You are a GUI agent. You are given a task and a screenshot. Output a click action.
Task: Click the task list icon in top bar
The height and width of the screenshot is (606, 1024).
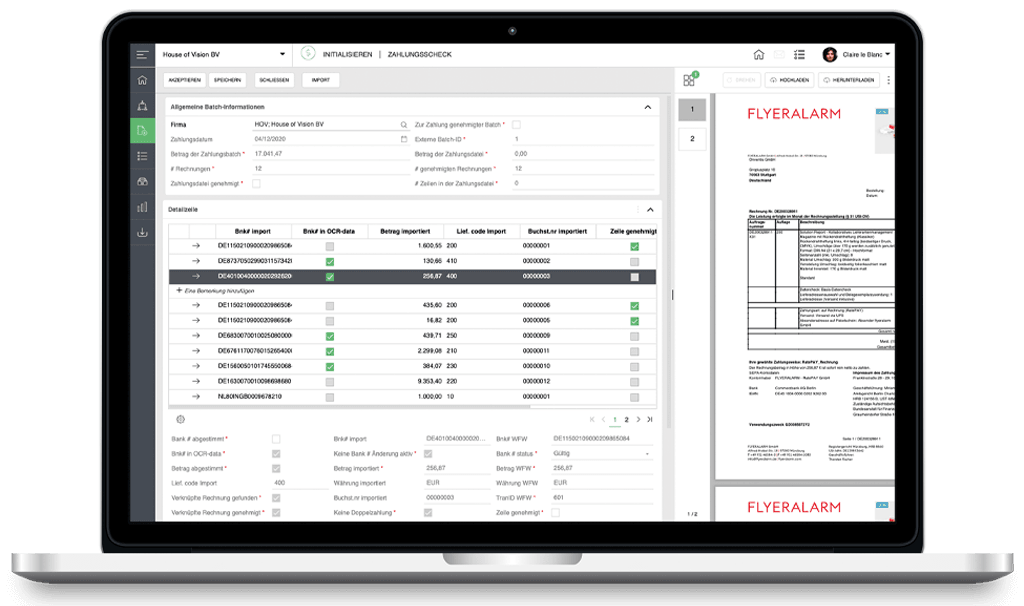[798, 54]
